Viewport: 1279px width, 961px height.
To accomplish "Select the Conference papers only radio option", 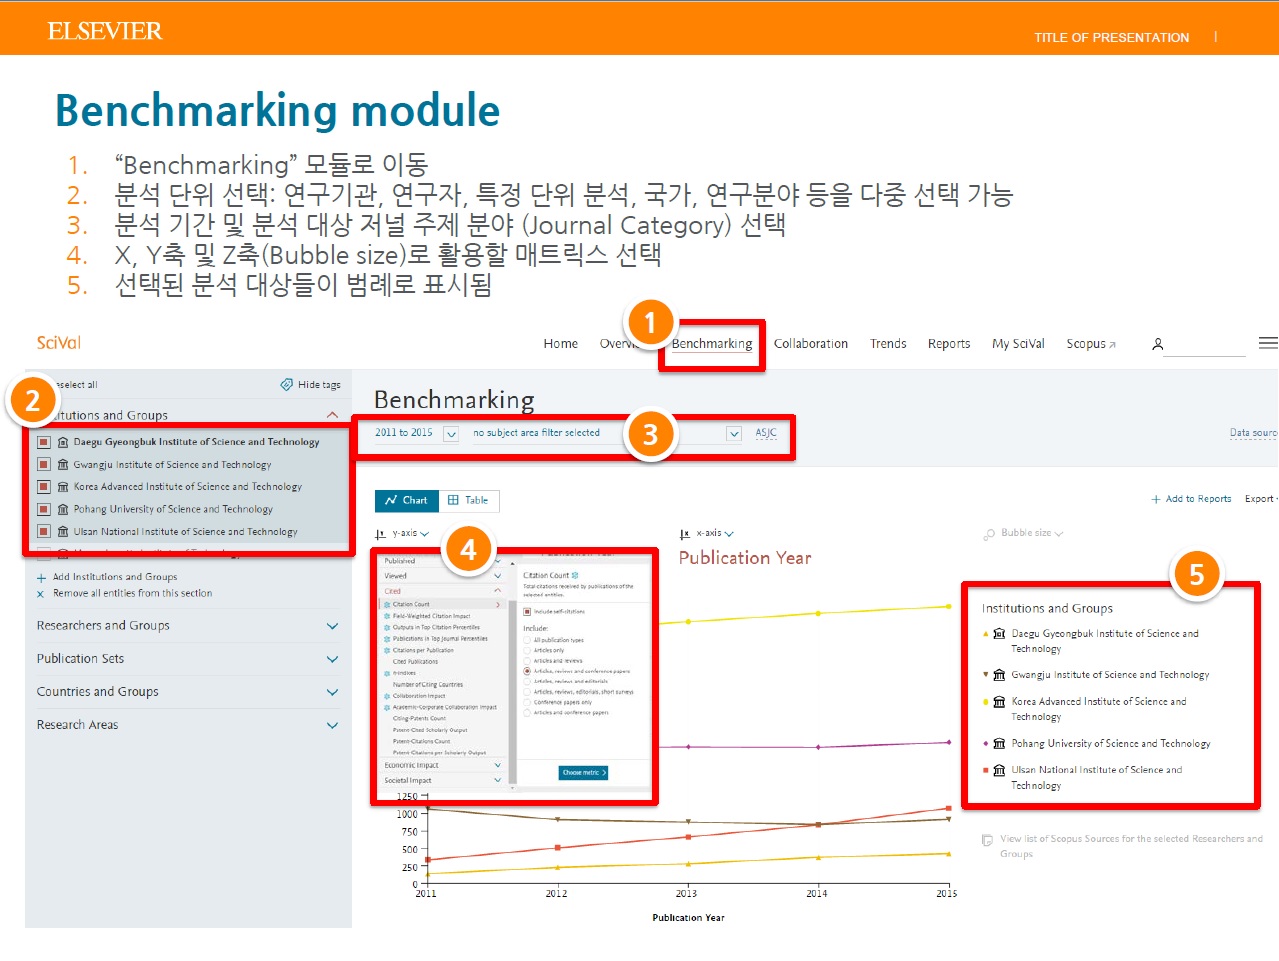I will 527,702.
